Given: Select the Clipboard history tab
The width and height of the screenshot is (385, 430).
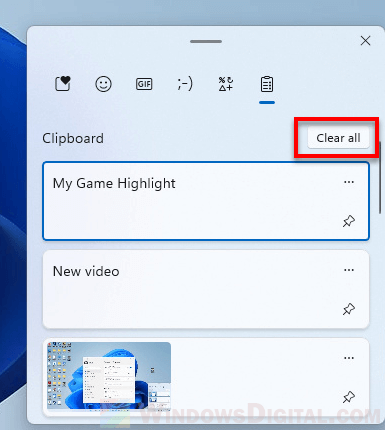Looking at the screenshot, I should [267, 84].
